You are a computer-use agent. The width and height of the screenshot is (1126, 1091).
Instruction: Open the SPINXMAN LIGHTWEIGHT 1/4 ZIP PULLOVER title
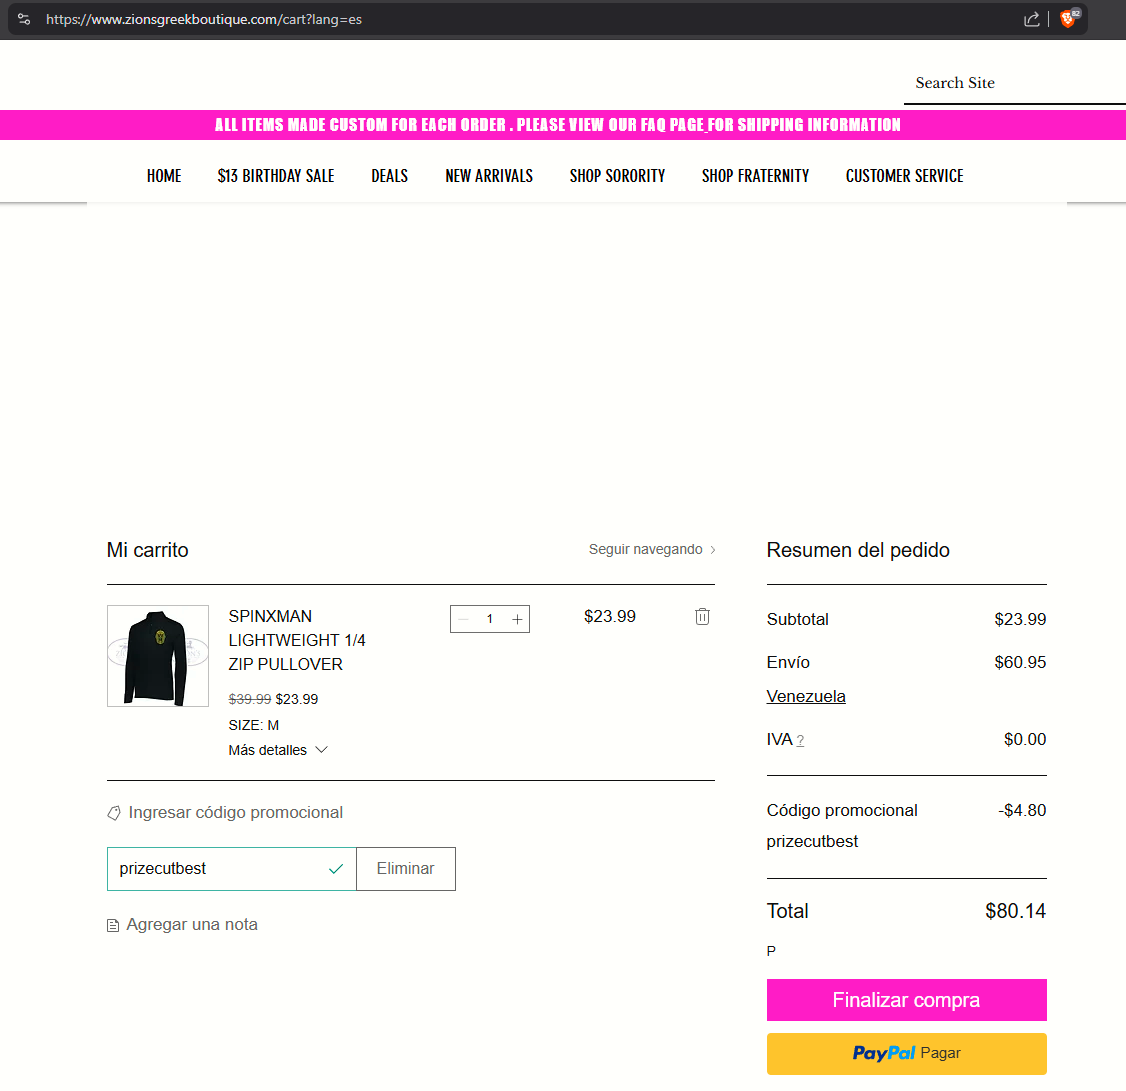pyautogui.click(x=297, y=640)
